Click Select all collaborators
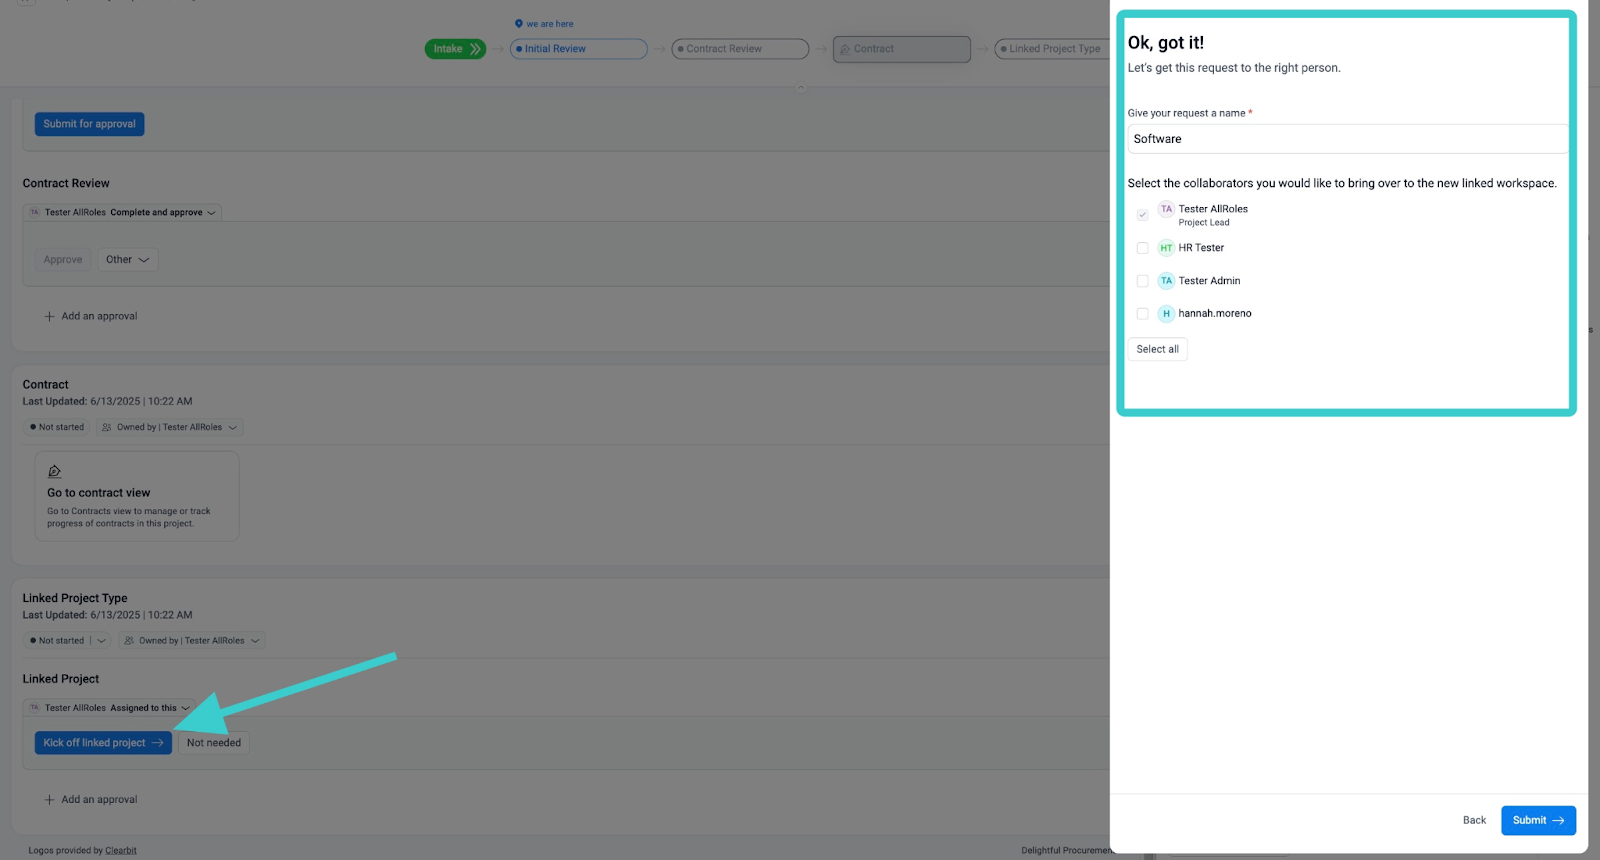Screen dimensions: 1600x860 (1157, 349)
